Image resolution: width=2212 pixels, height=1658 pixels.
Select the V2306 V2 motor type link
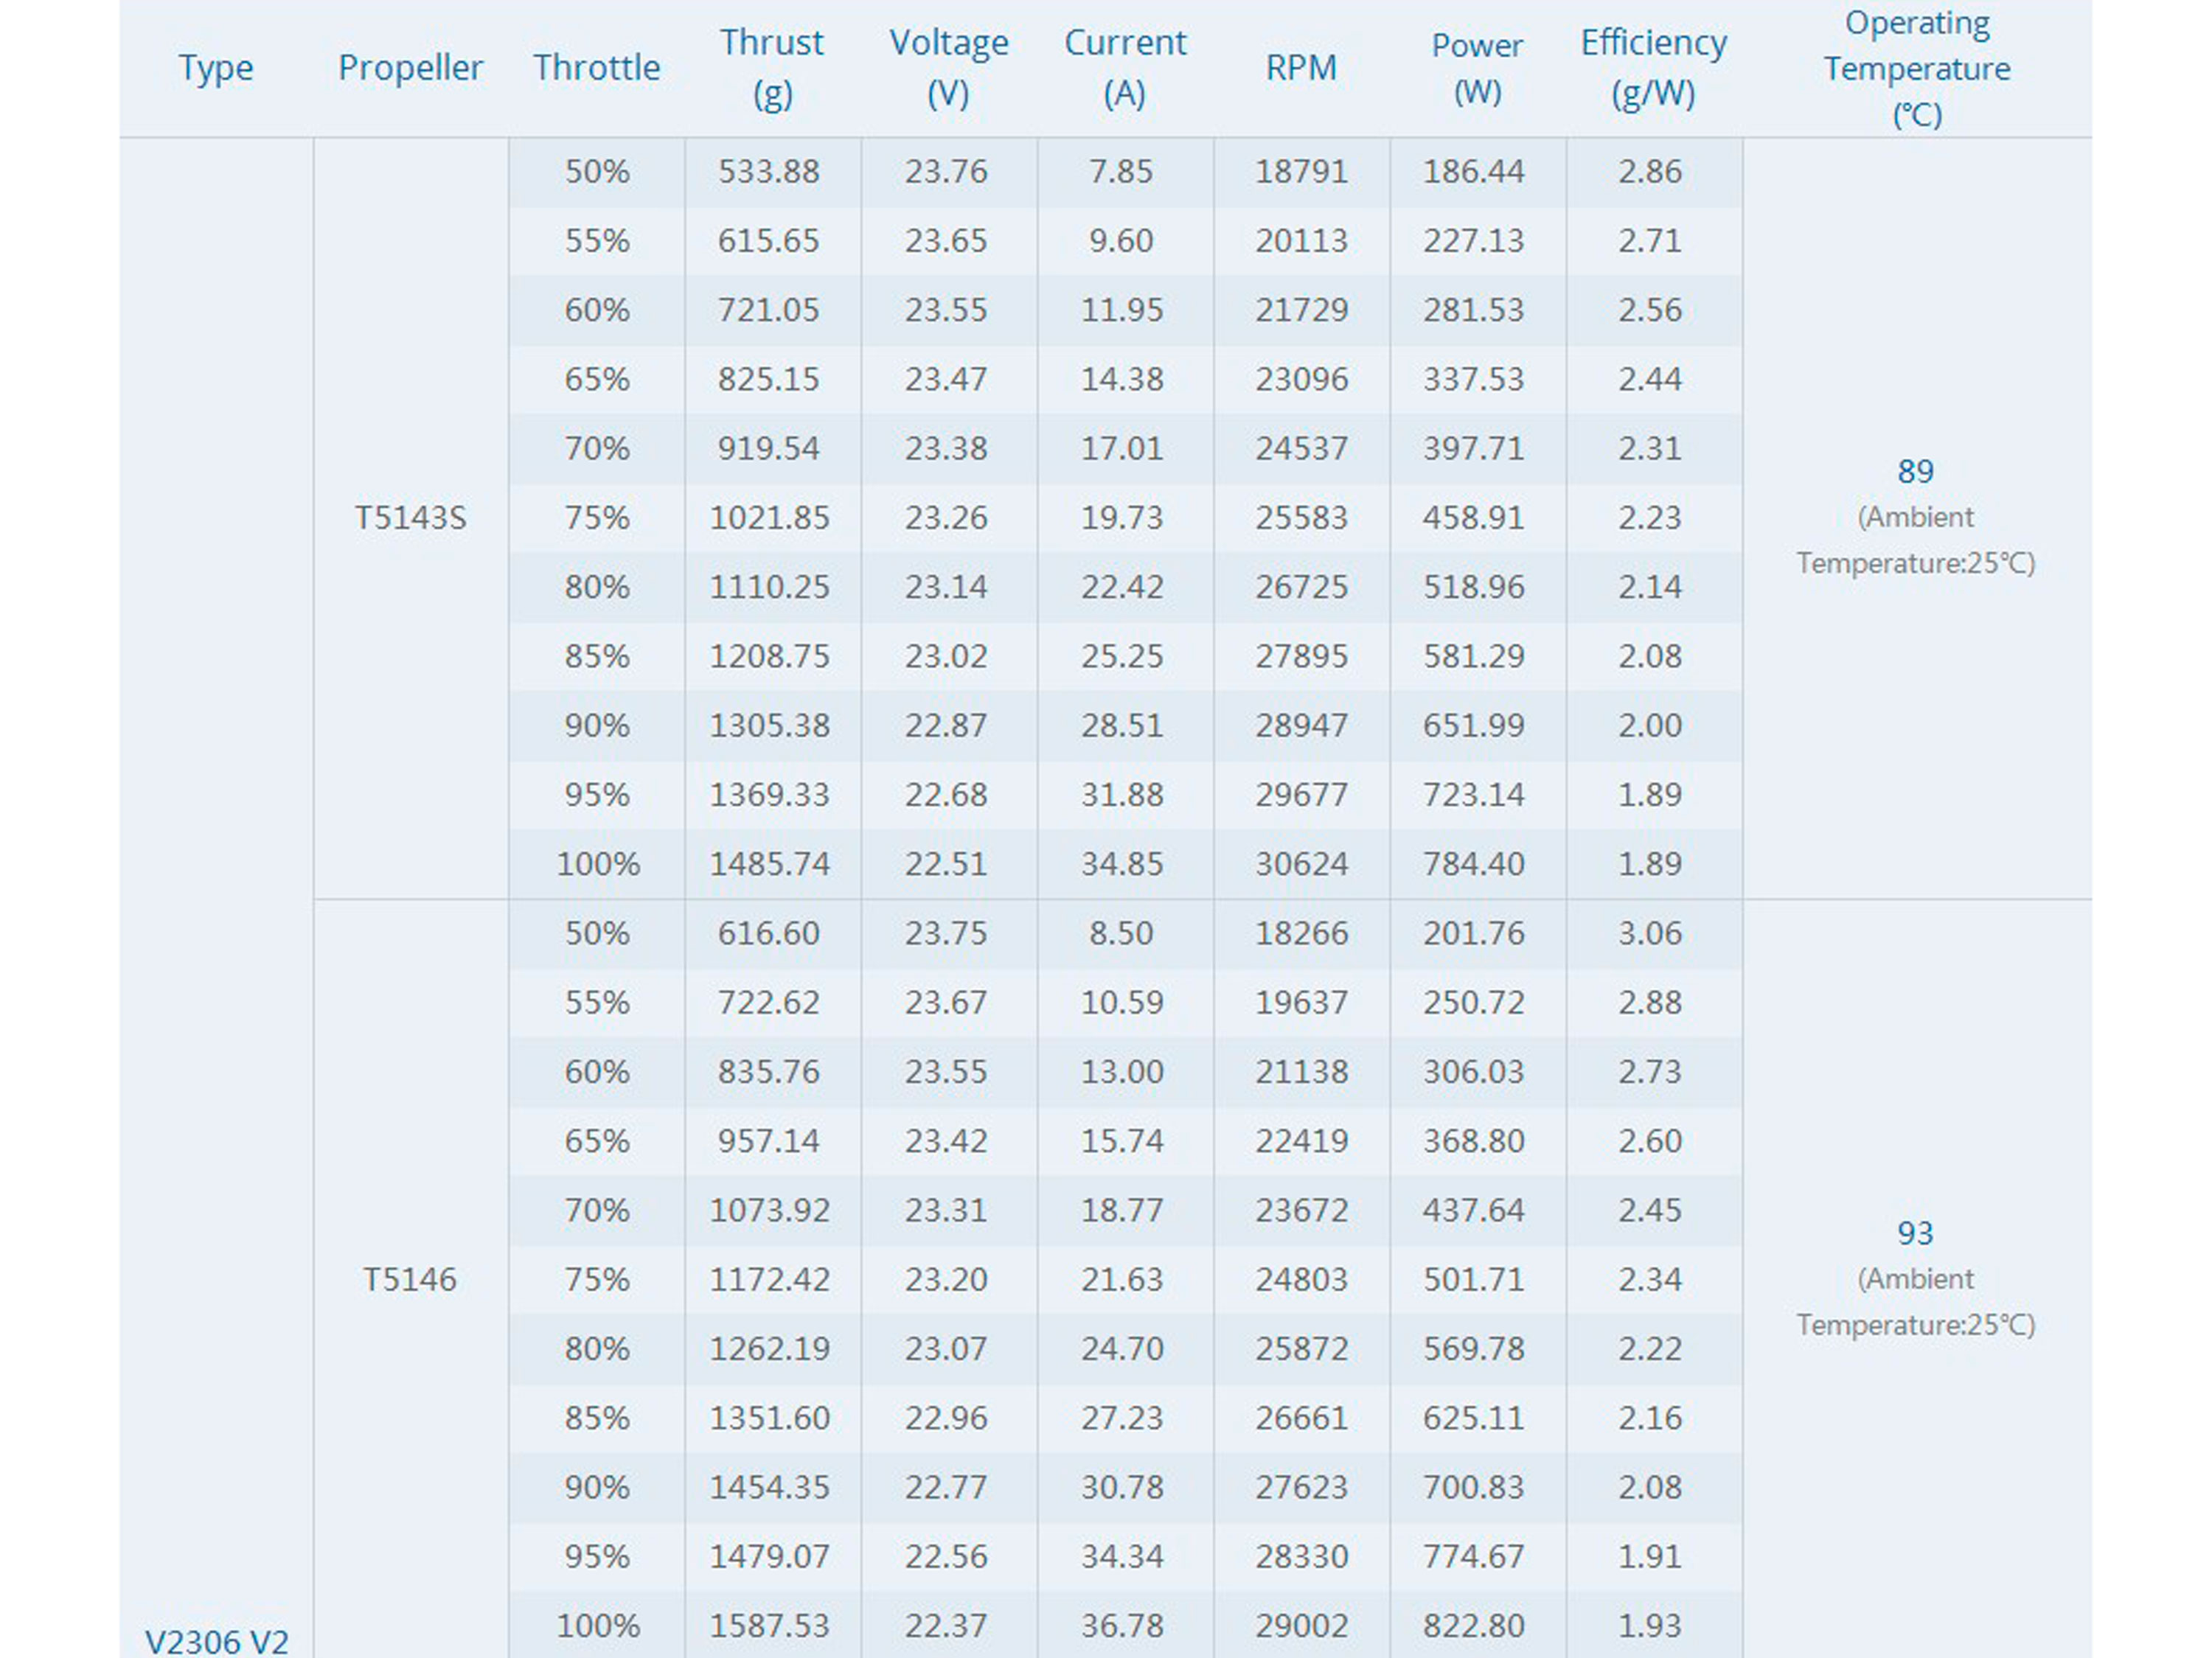coord(216,1640)
